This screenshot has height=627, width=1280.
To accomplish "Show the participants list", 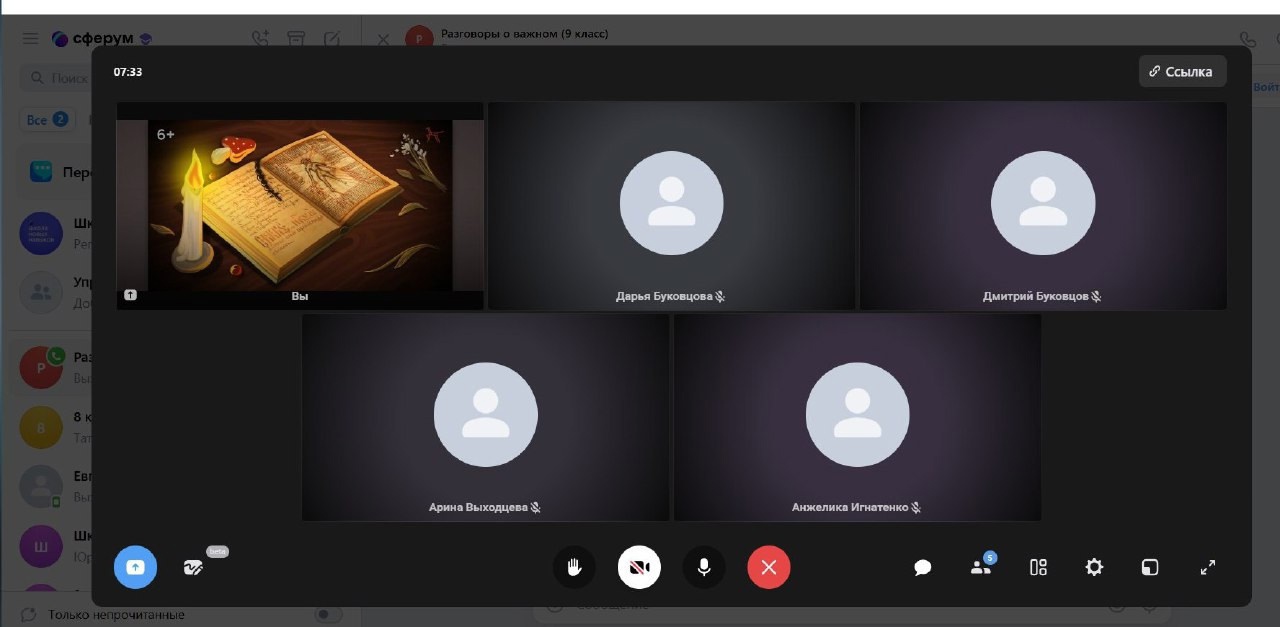I will 981,567.
